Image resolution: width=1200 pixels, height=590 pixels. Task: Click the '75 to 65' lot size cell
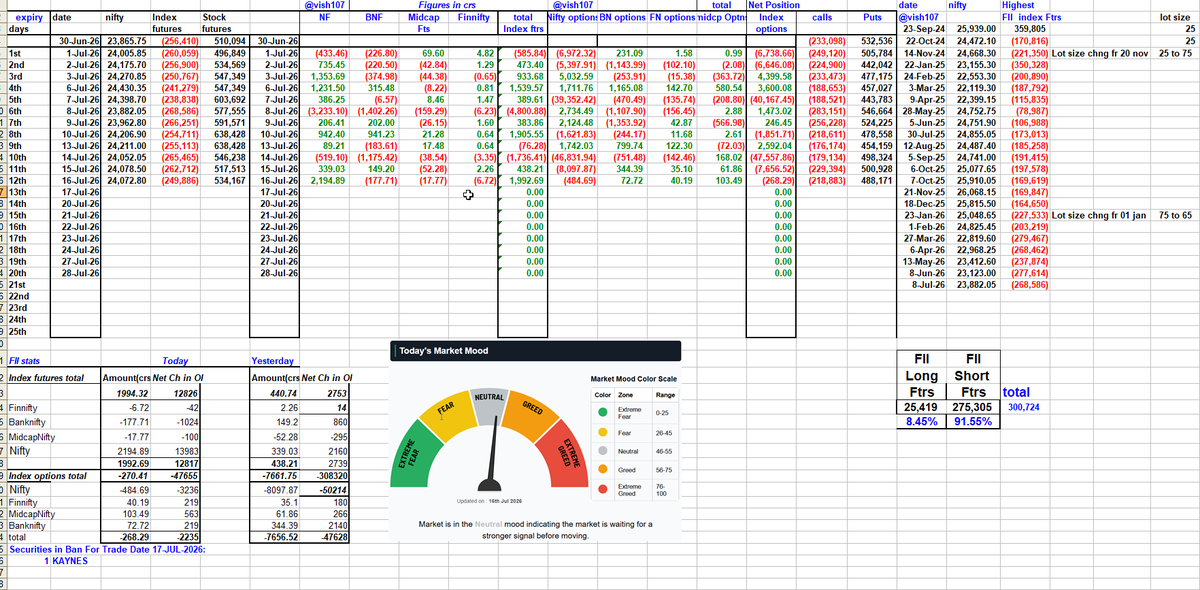[1175, 214]
